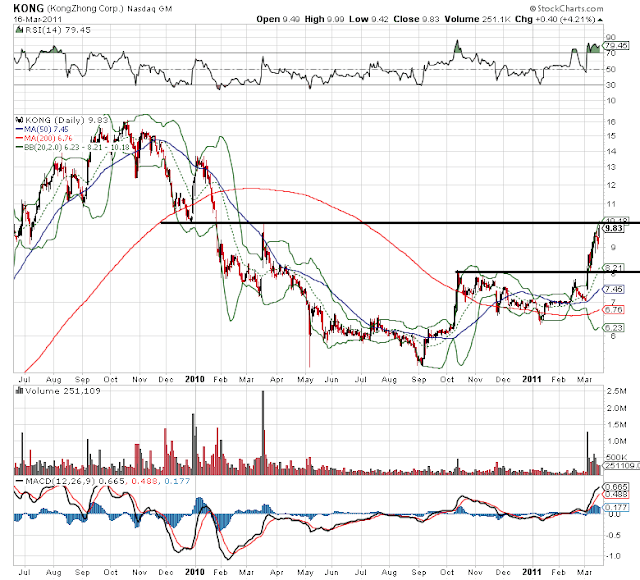Click the 'Volume 251,109' panel label
Screen dimensions: 640x580
[x=62, y=391]
